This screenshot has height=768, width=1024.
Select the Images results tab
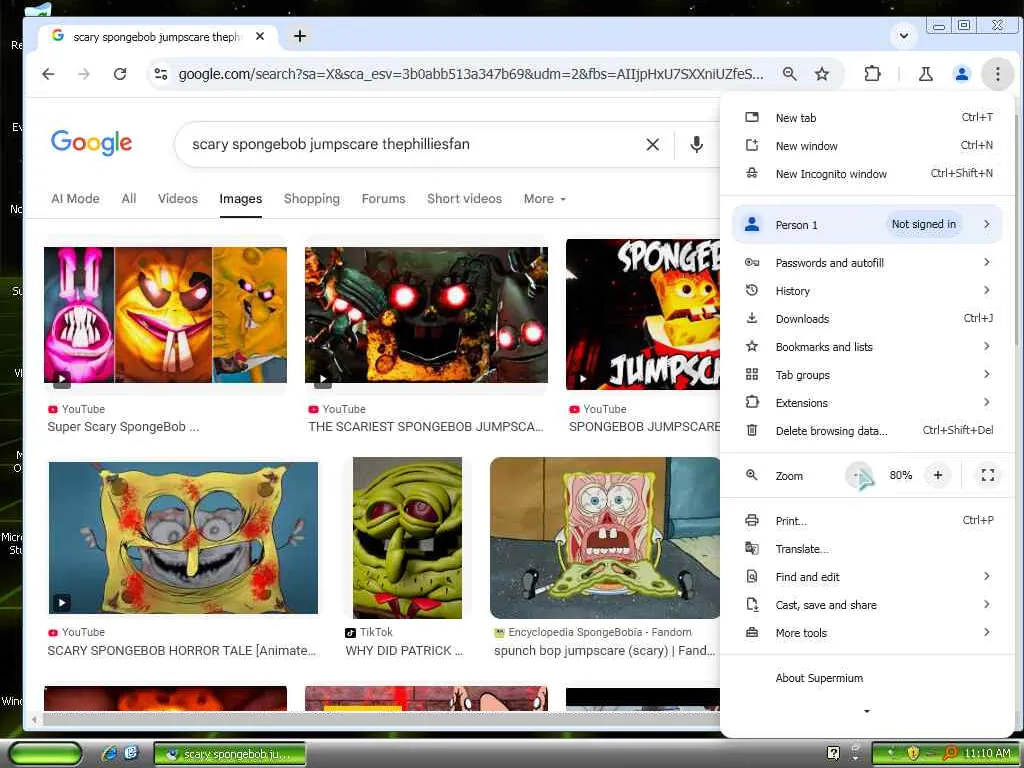pos(240,199)
